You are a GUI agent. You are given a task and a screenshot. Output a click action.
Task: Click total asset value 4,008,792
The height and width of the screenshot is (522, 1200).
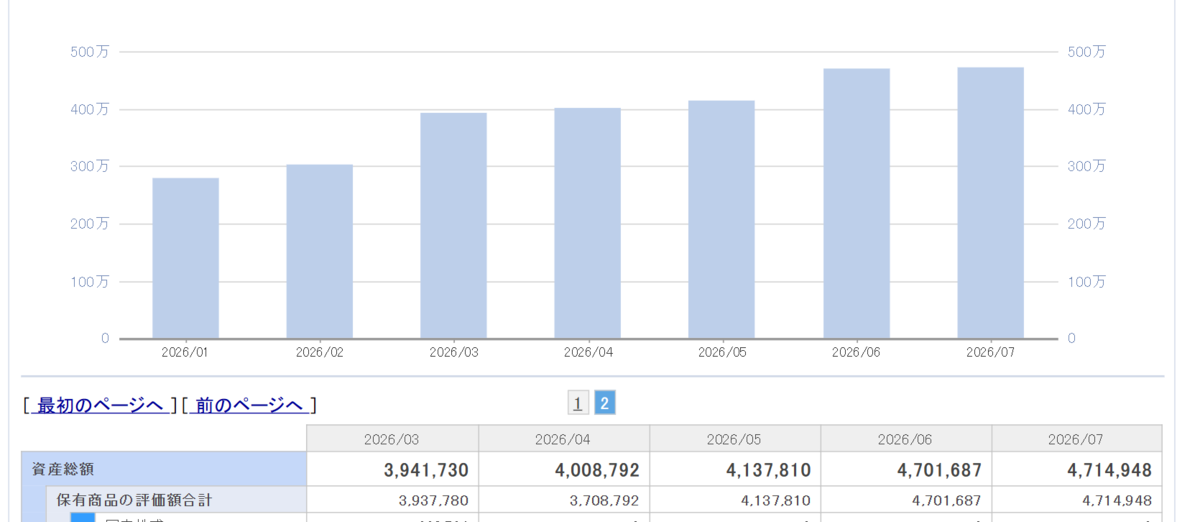pyautogui.click(x=597, y=470)
